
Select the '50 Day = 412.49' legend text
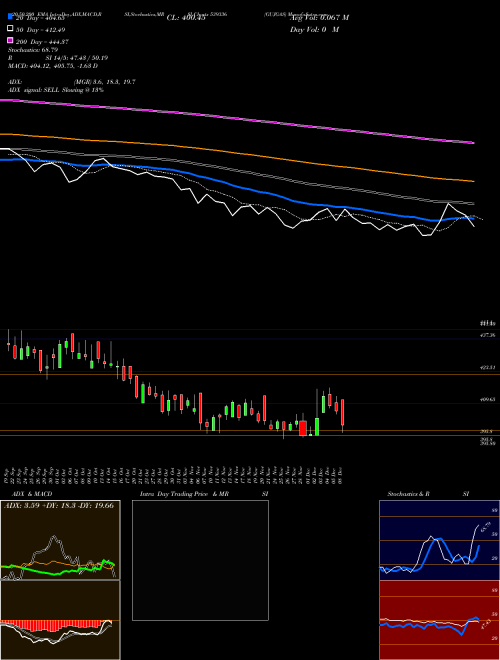pos(40,30)
